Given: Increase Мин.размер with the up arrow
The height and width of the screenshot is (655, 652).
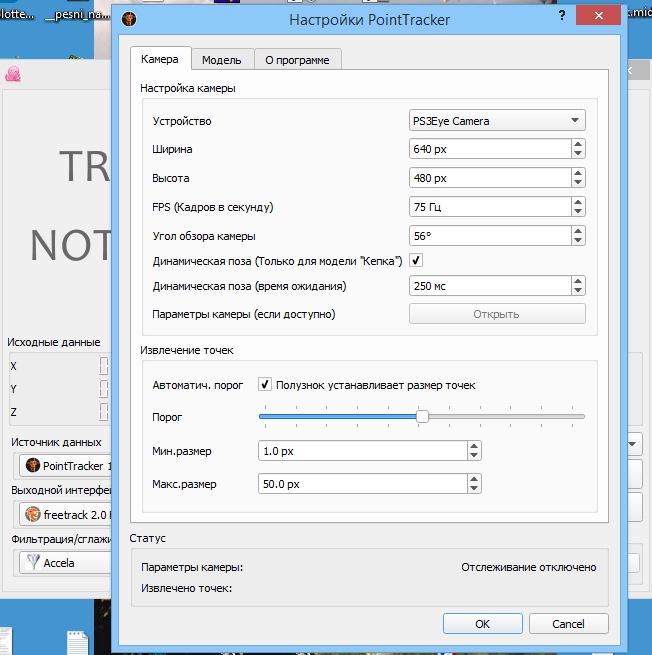Looking at the screenshot, I should [474, 446].
